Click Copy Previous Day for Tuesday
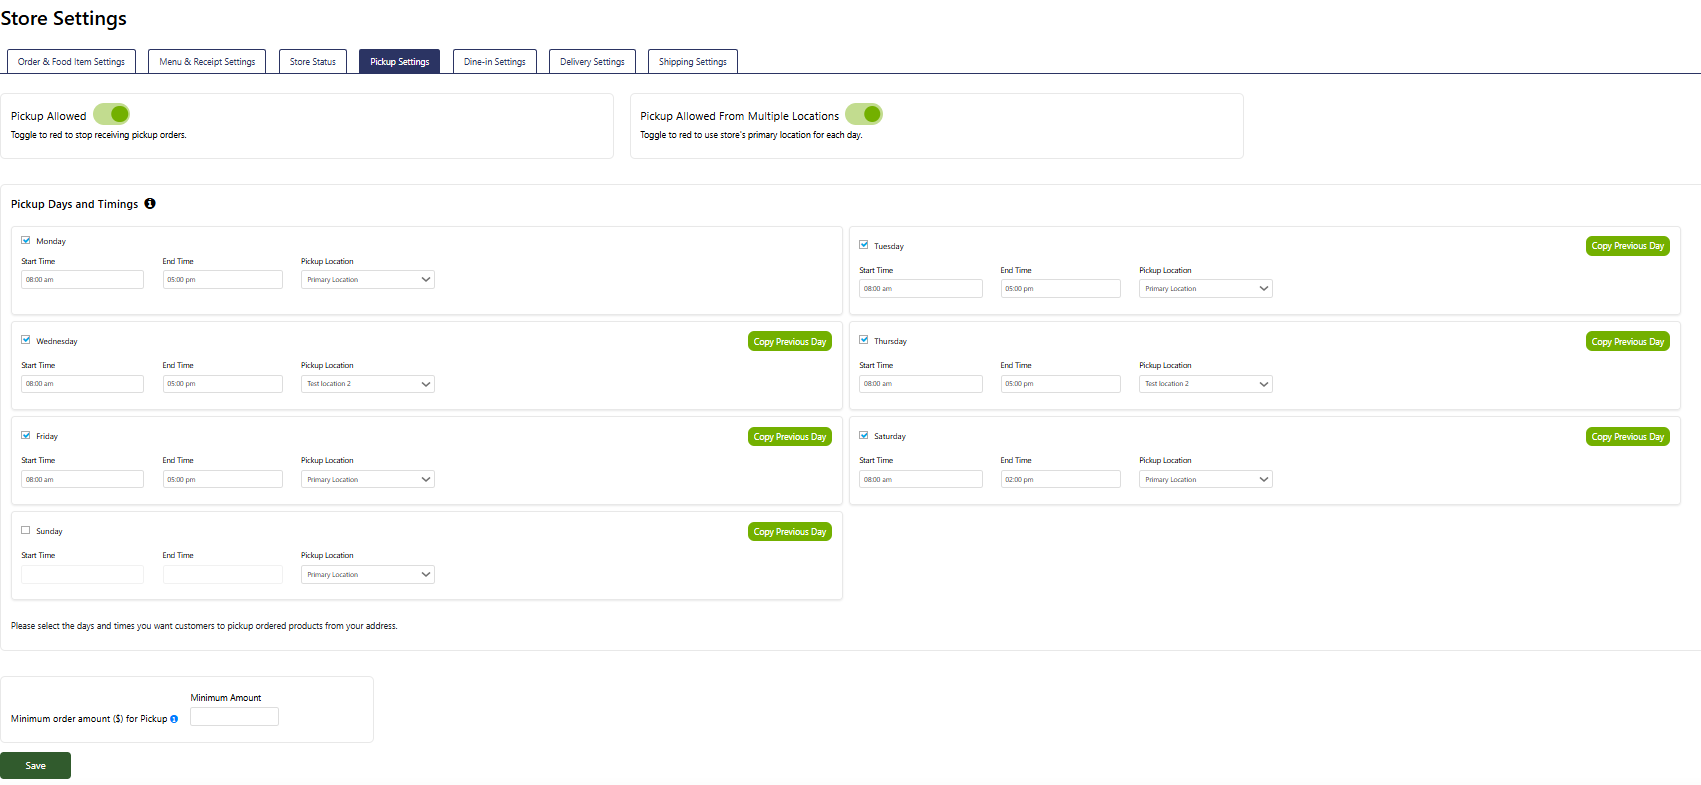 (x=1627, y=246)
